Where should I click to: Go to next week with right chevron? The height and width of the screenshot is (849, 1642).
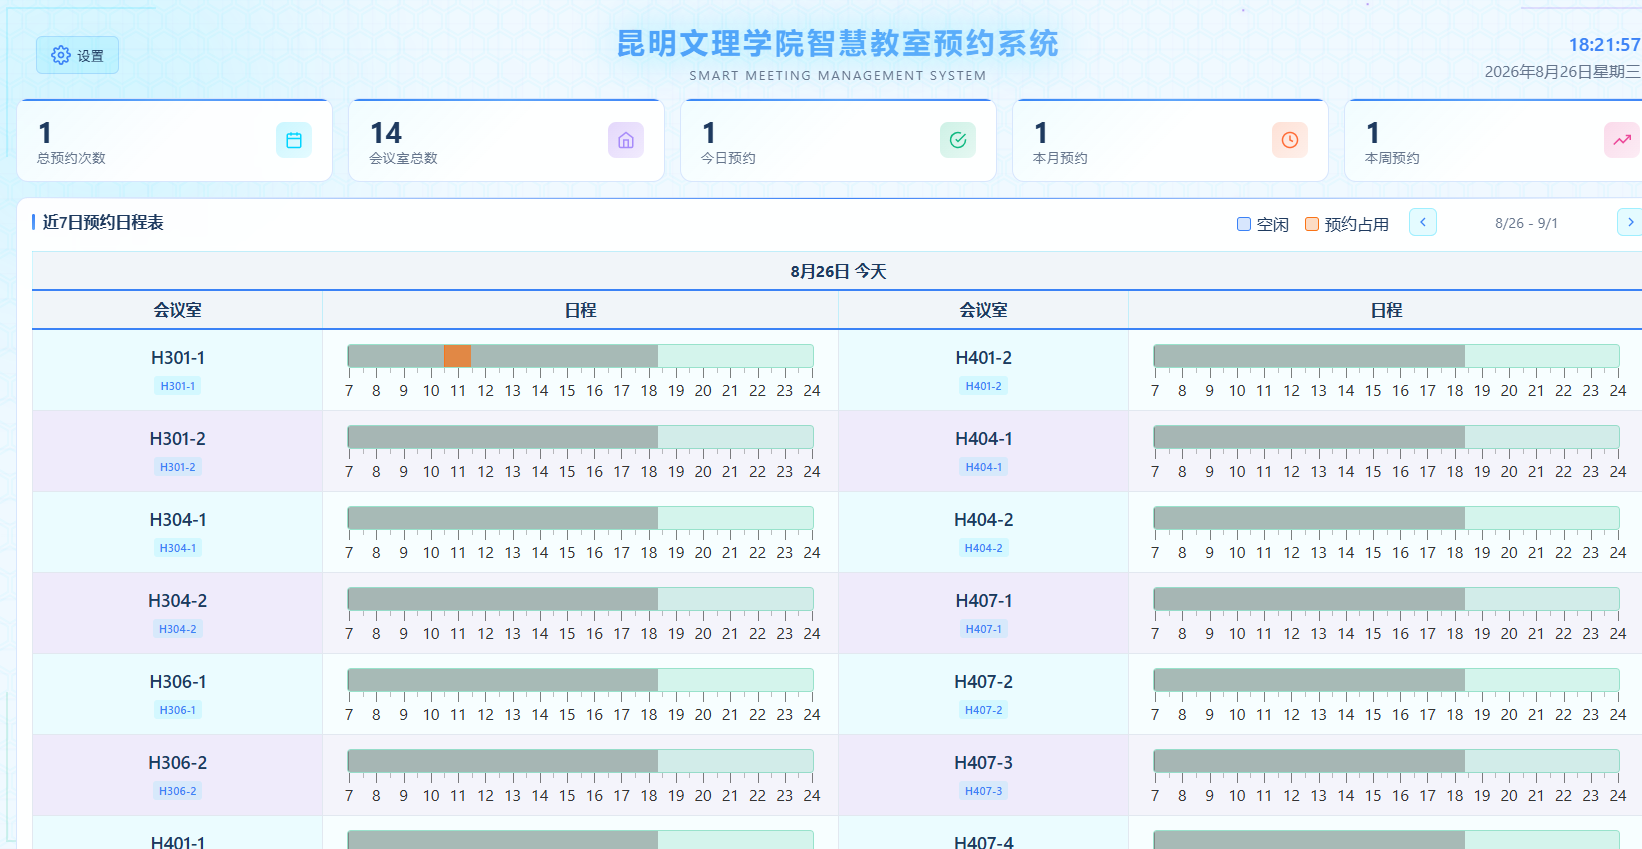[x=1630, y=222]
